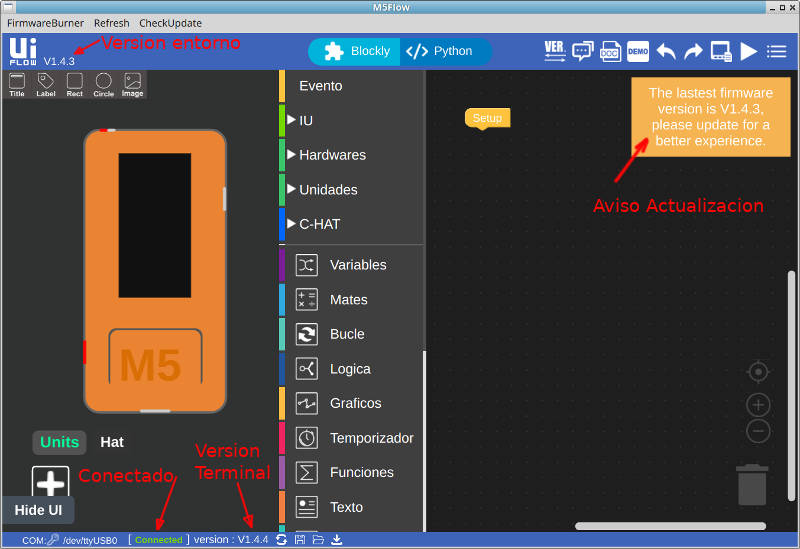
Task: Open the forum chat bubble icon
Action: pyautogui.click(x=582, y=52)
